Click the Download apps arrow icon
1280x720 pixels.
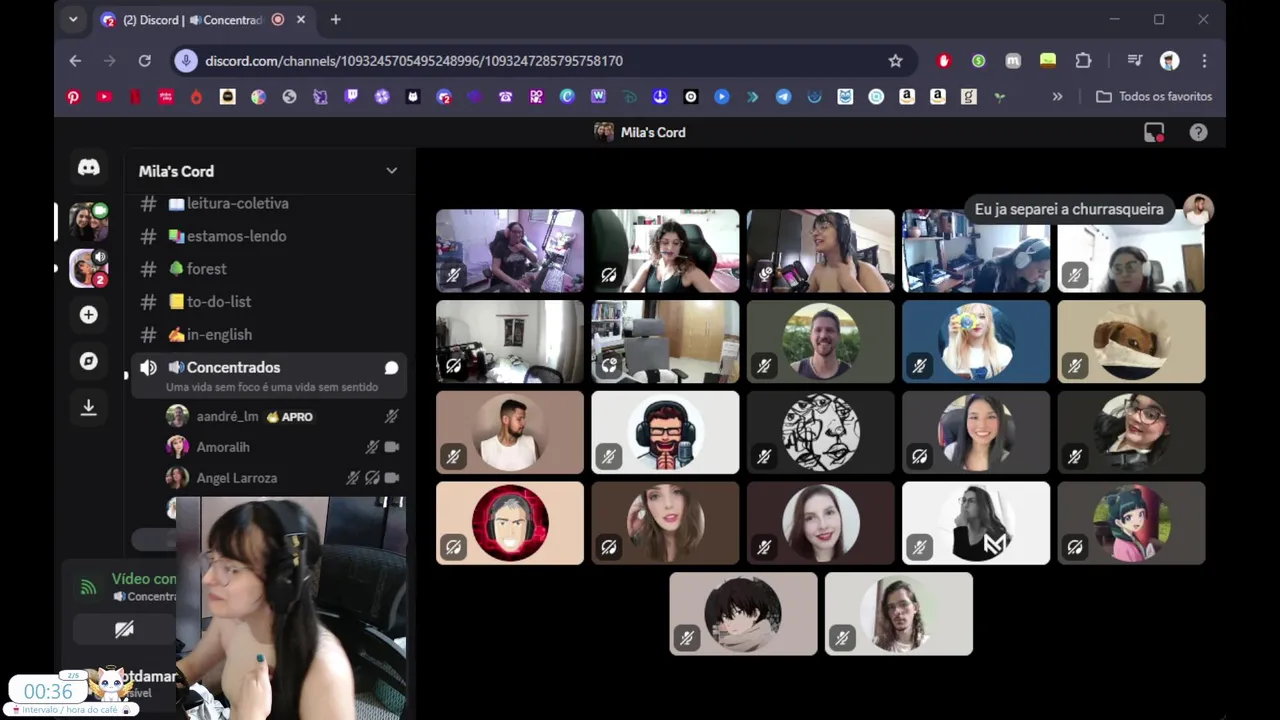[89, 407]
